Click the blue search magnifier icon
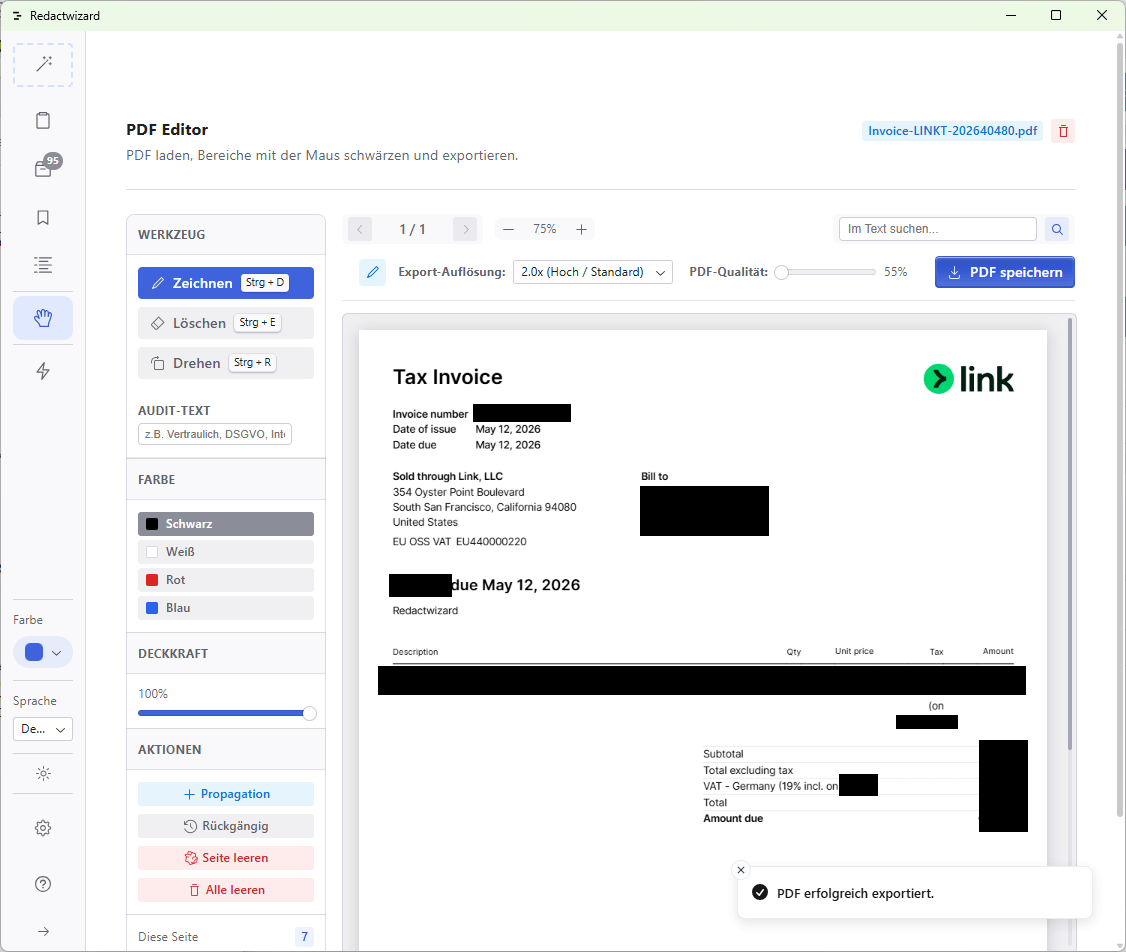Viewport: 1126px width, 952px height. click(1057, 229)
